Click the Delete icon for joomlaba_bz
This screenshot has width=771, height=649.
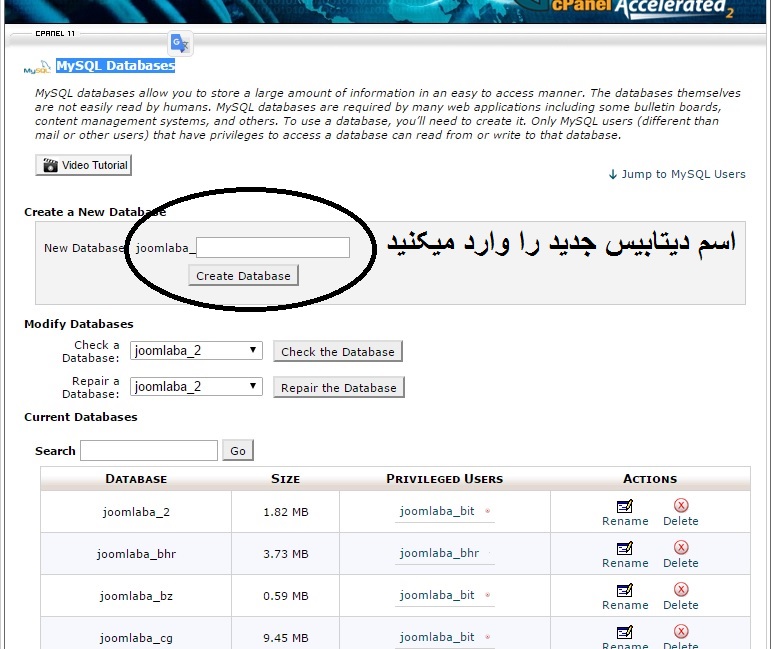(x=681, y=590)
